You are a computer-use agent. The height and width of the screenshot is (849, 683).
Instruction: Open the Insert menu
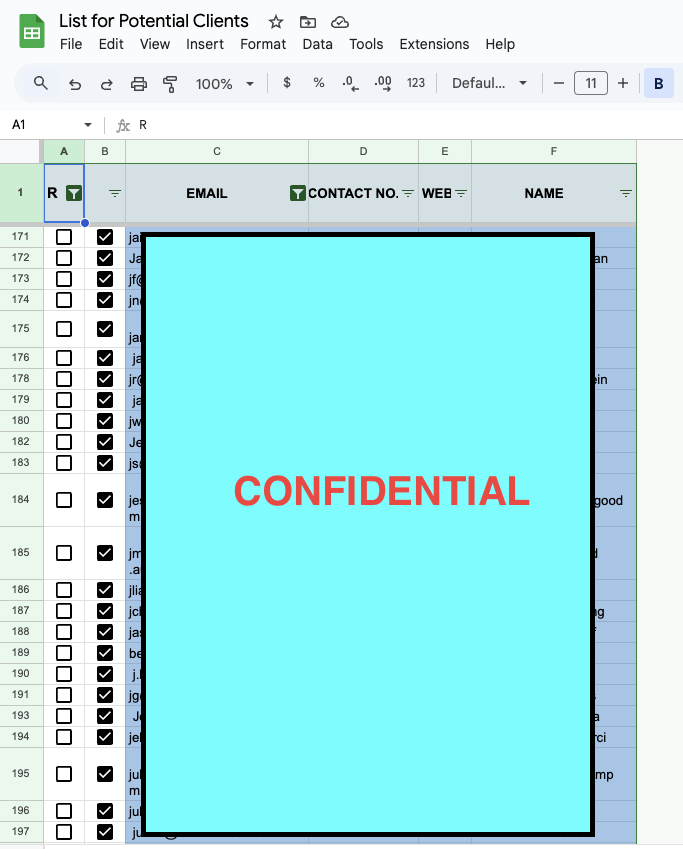pos(205,44)
